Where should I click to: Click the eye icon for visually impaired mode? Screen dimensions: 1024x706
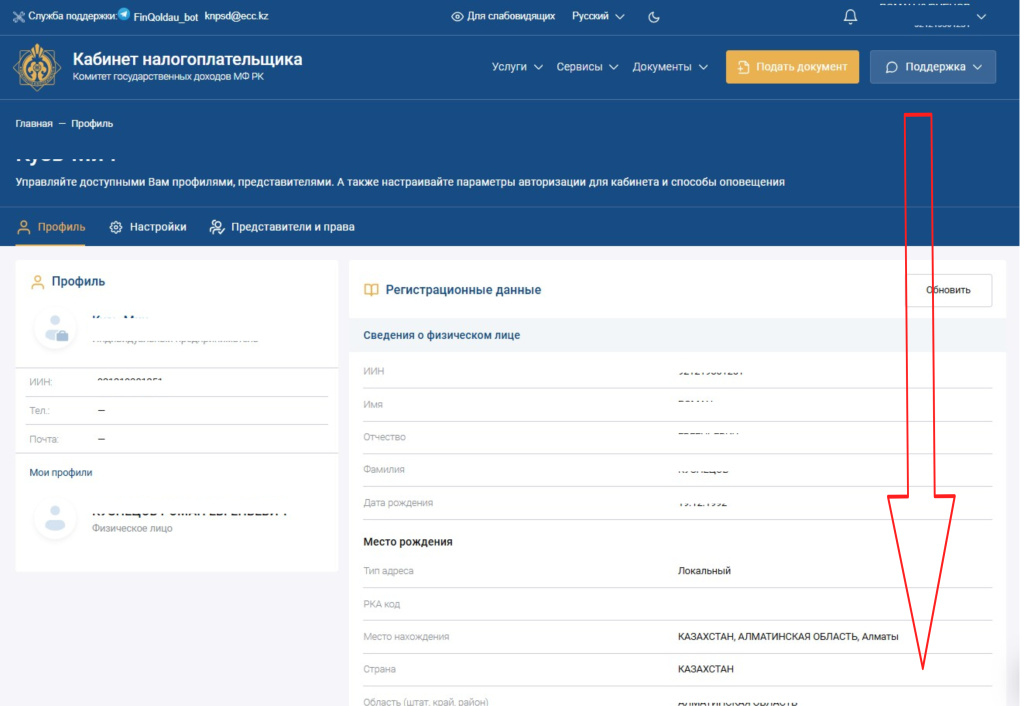point(457,17)
